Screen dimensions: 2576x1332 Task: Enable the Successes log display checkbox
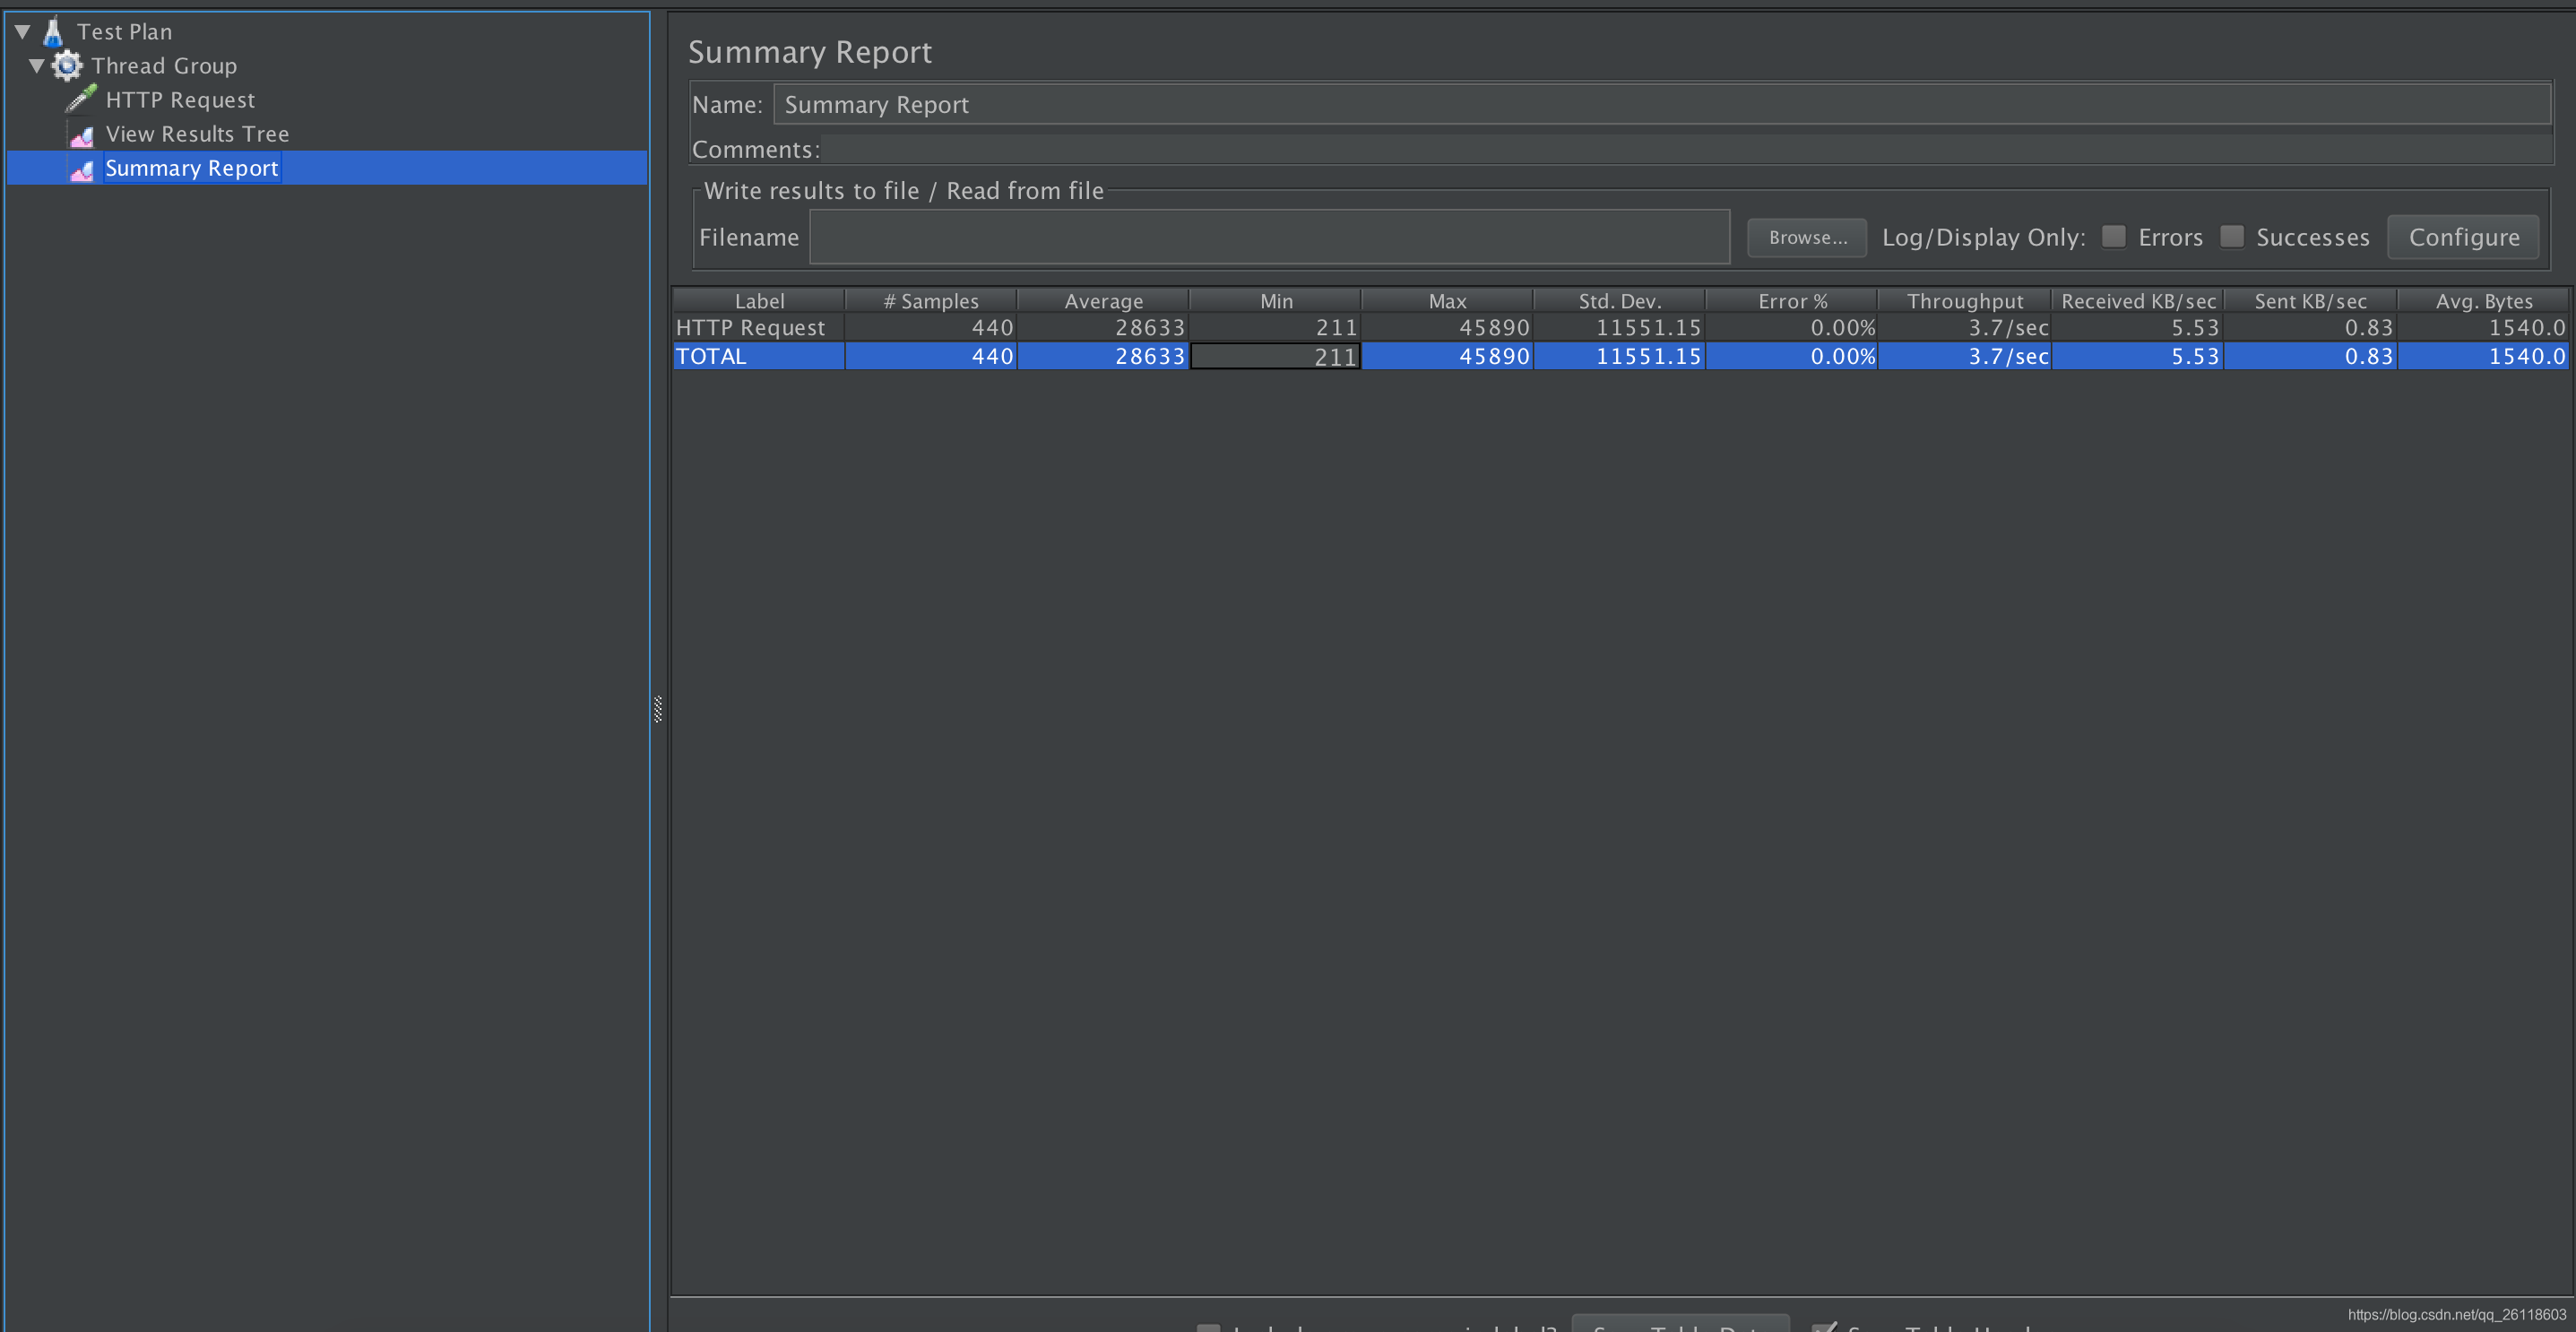(x=2233, y=236)
